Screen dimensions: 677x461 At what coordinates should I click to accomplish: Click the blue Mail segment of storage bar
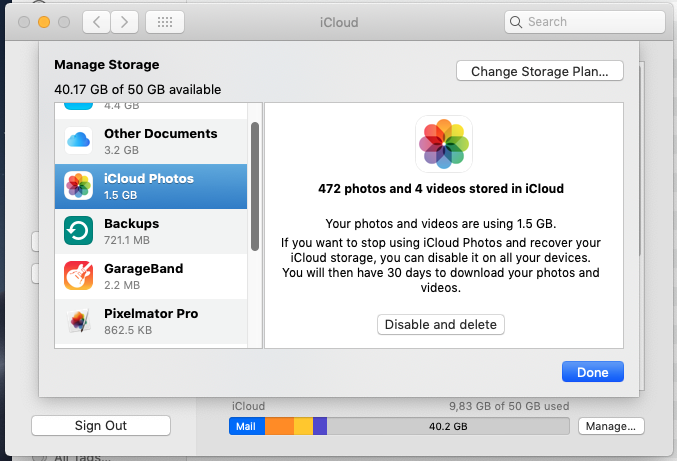coord(247,426)
